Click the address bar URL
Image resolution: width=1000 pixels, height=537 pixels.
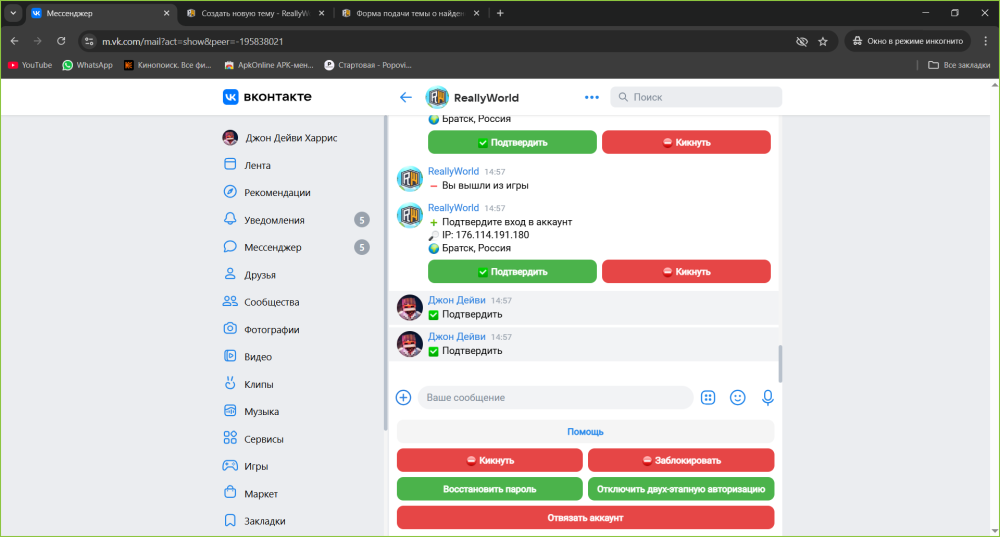pyautogui.click(x=193, y=41)
